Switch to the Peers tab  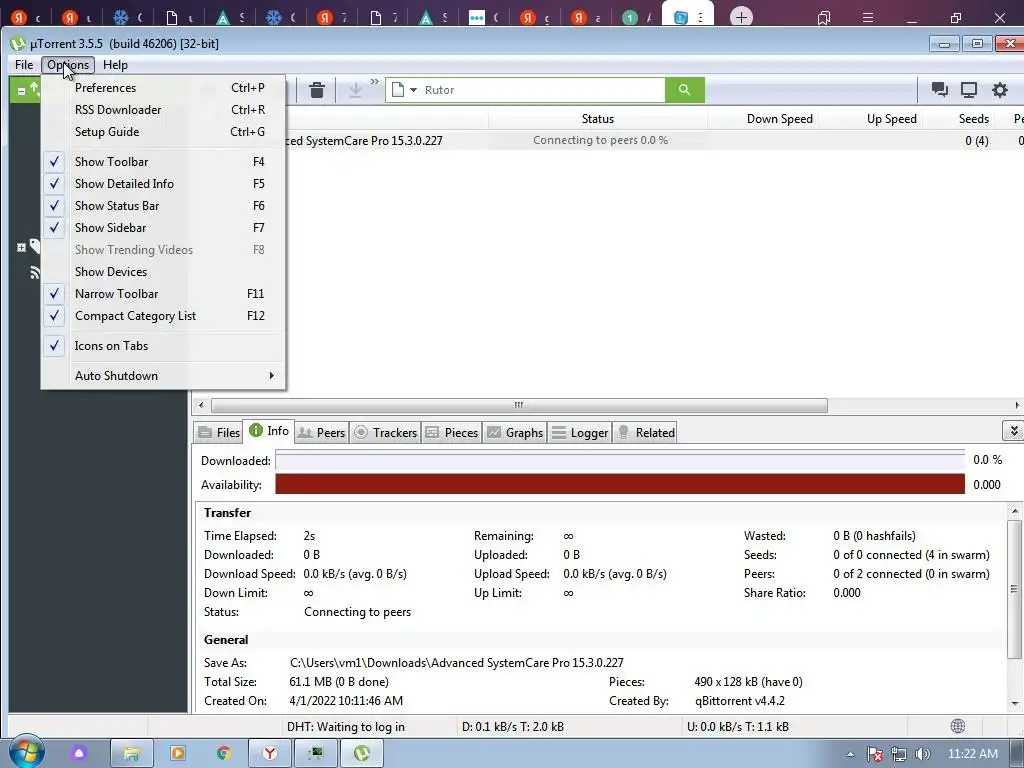click(321, 432)
